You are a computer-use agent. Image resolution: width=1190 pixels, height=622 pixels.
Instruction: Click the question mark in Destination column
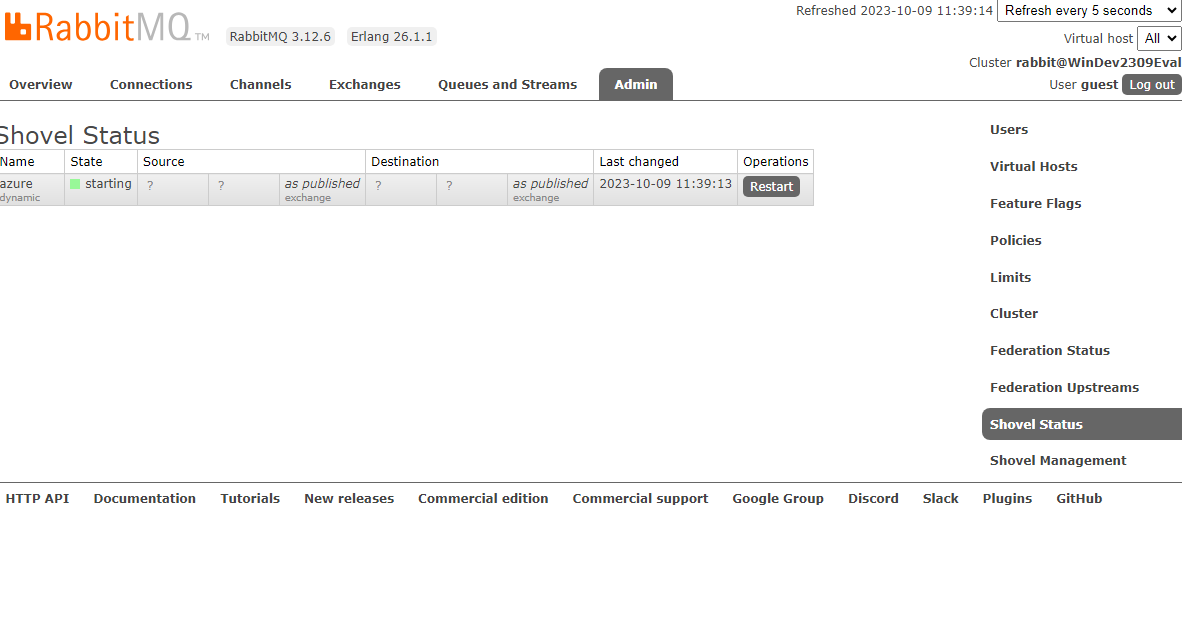pyautogui.click(x=377, y=184)
